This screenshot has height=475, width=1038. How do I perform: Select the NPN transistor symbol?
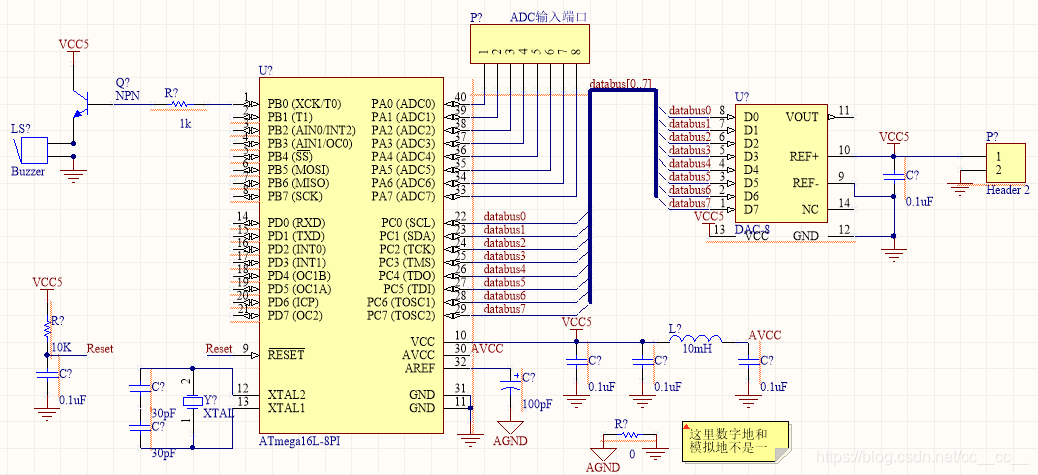pyautogui.click(x=84, y=103)
